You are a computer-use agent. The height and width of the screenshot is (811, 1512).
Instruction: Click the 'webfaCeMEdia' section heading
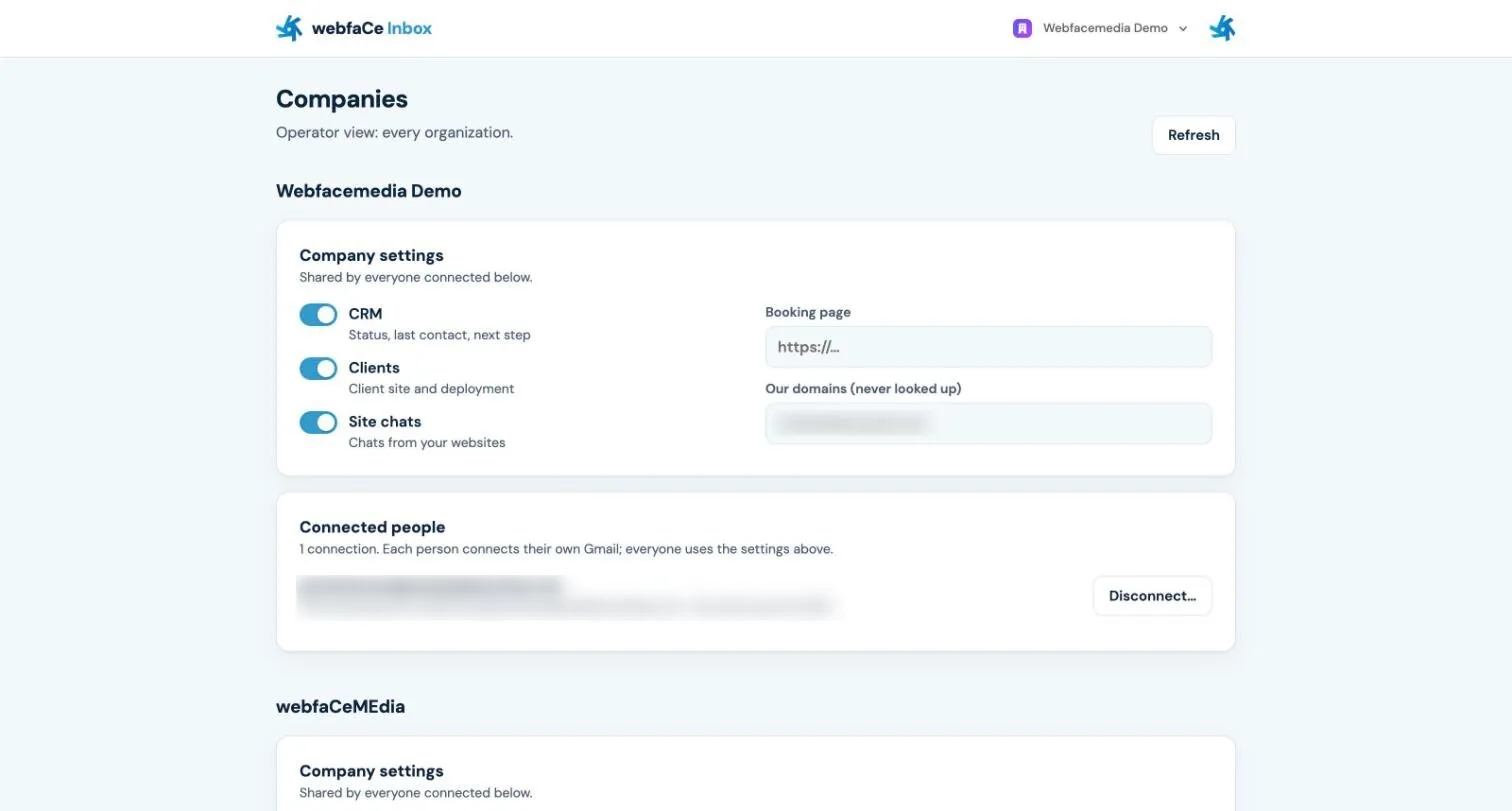(x=340, y=706)
